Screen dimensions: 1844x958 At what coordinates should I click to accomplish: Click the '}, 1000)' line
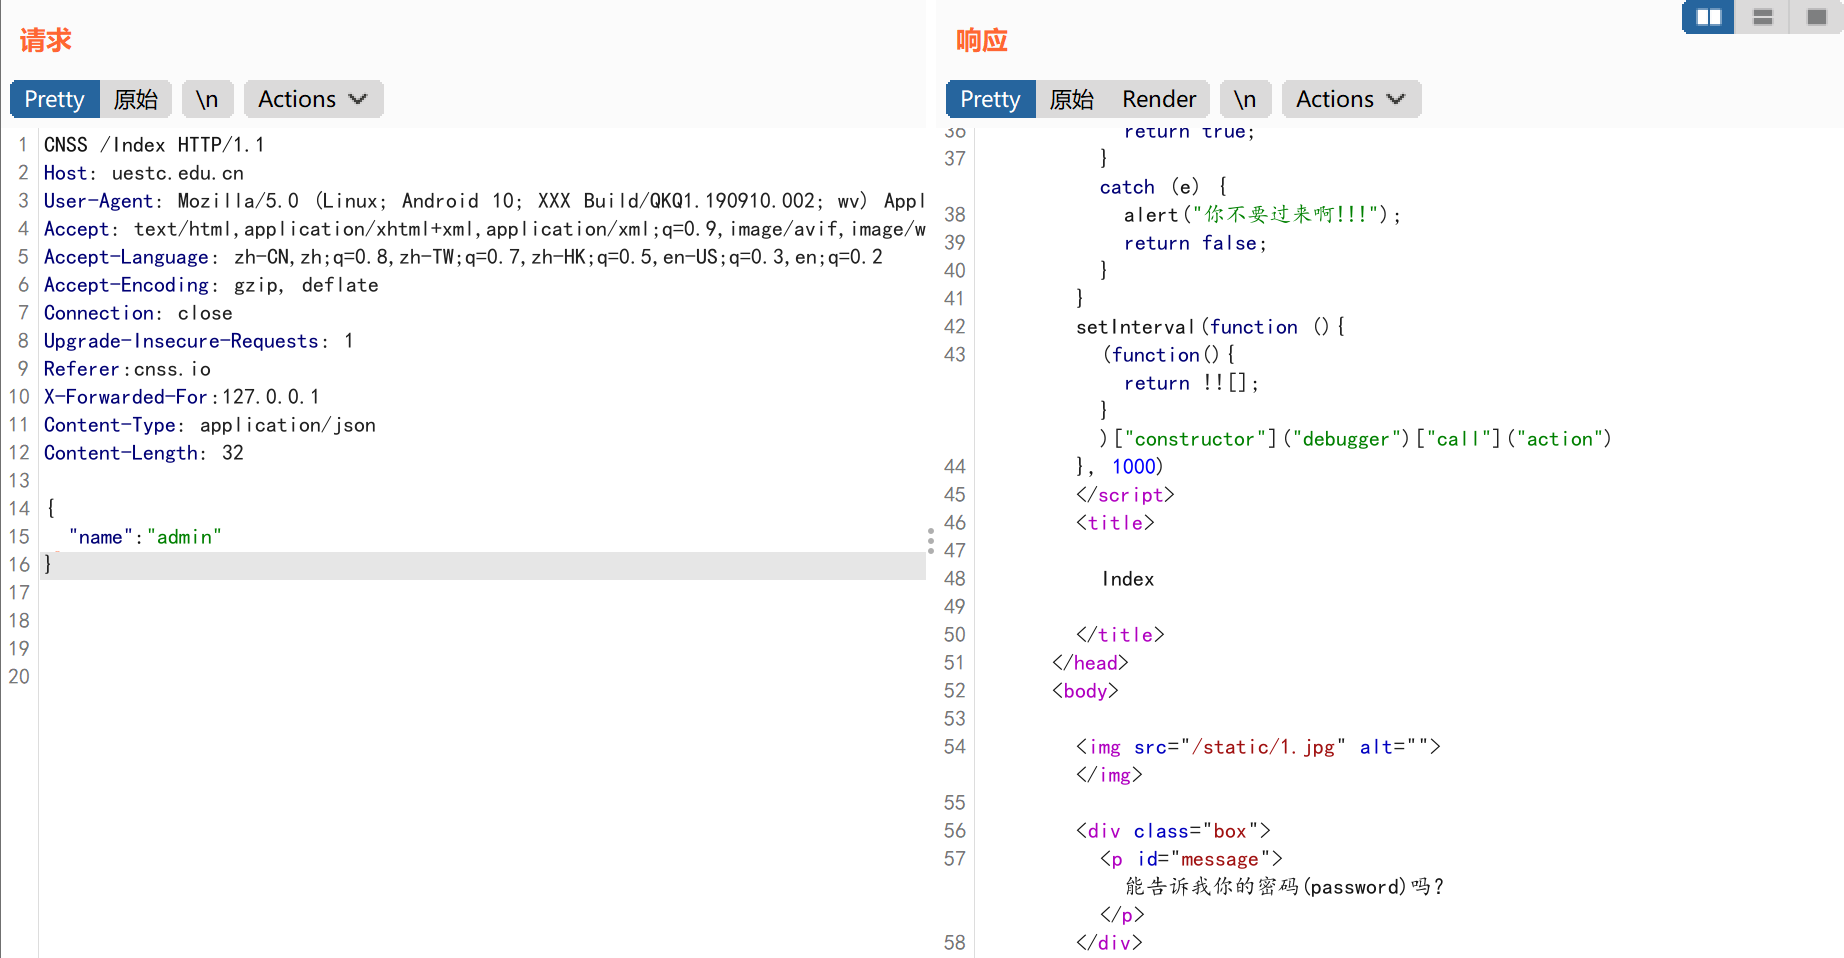point(1119,467)
